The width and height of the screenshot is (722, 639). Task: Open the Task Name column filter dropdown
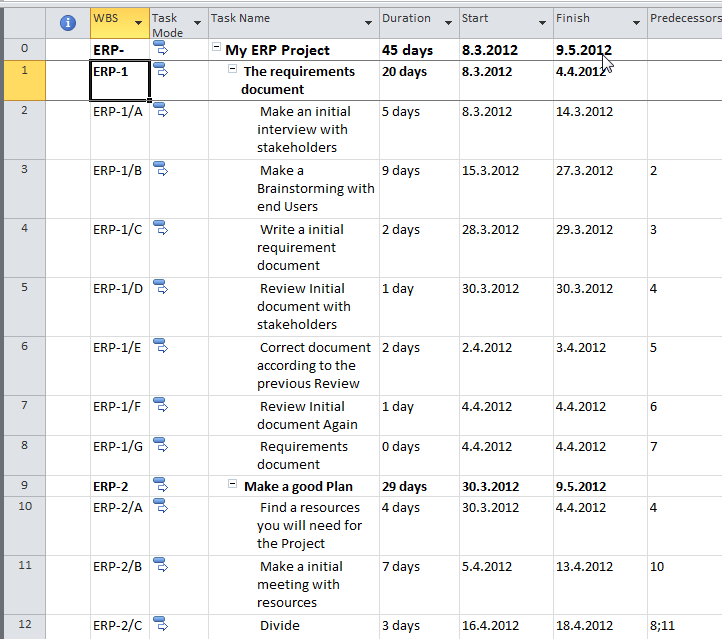[x=368, y=23]
